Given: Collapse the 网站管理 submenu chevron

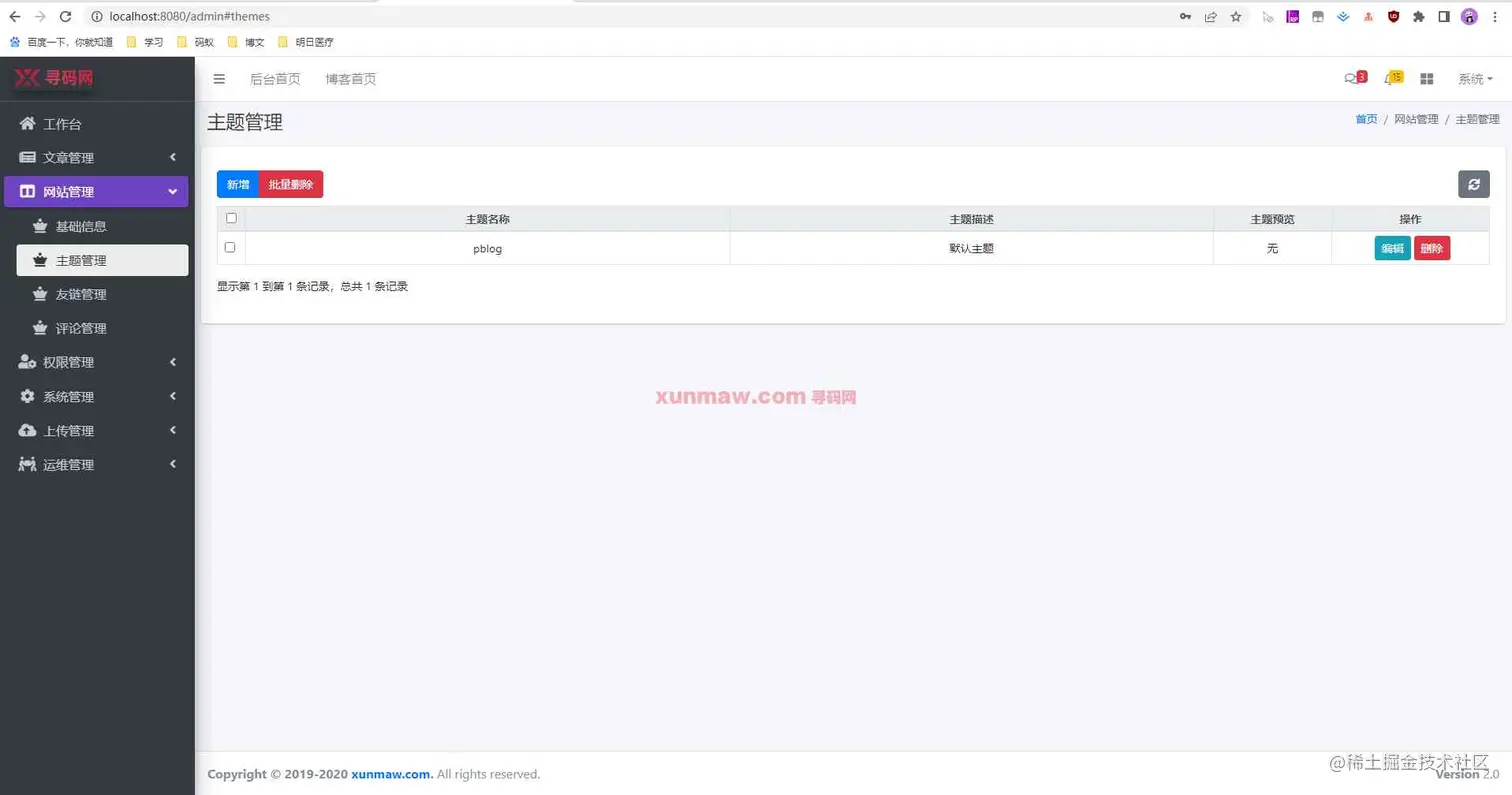Looking at the screenshot, I should tap(173, 192).
